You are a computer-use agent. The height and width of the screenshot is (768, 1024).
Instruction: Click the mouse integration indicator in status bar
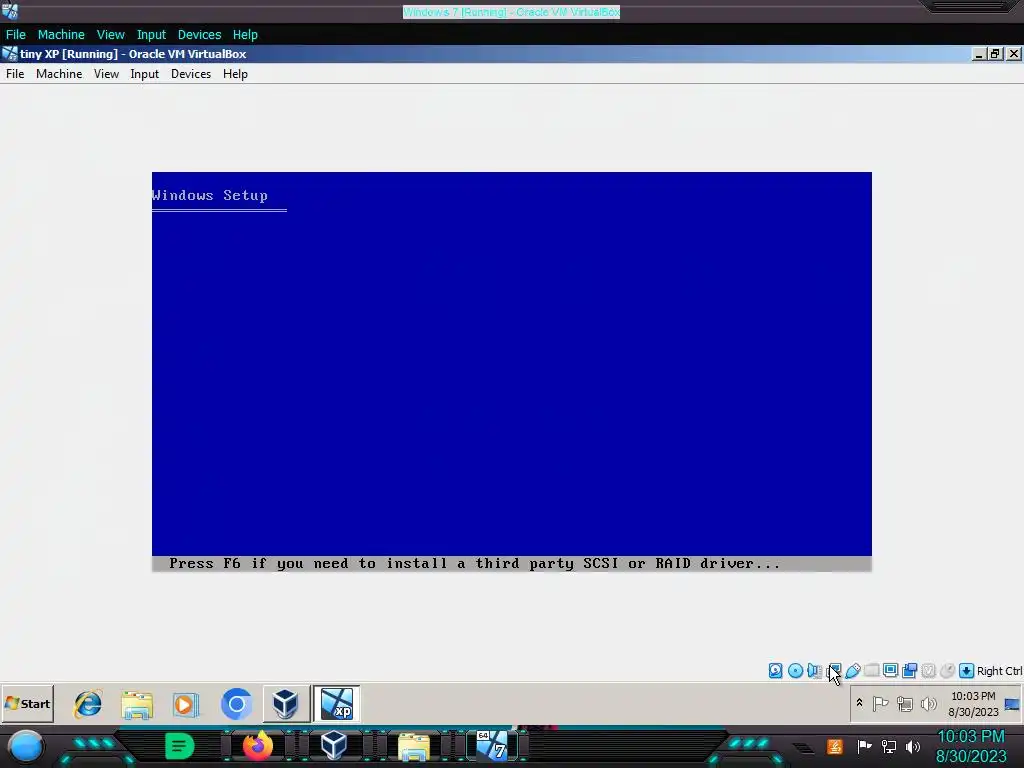pyautogui.click(x=947, y=671)
